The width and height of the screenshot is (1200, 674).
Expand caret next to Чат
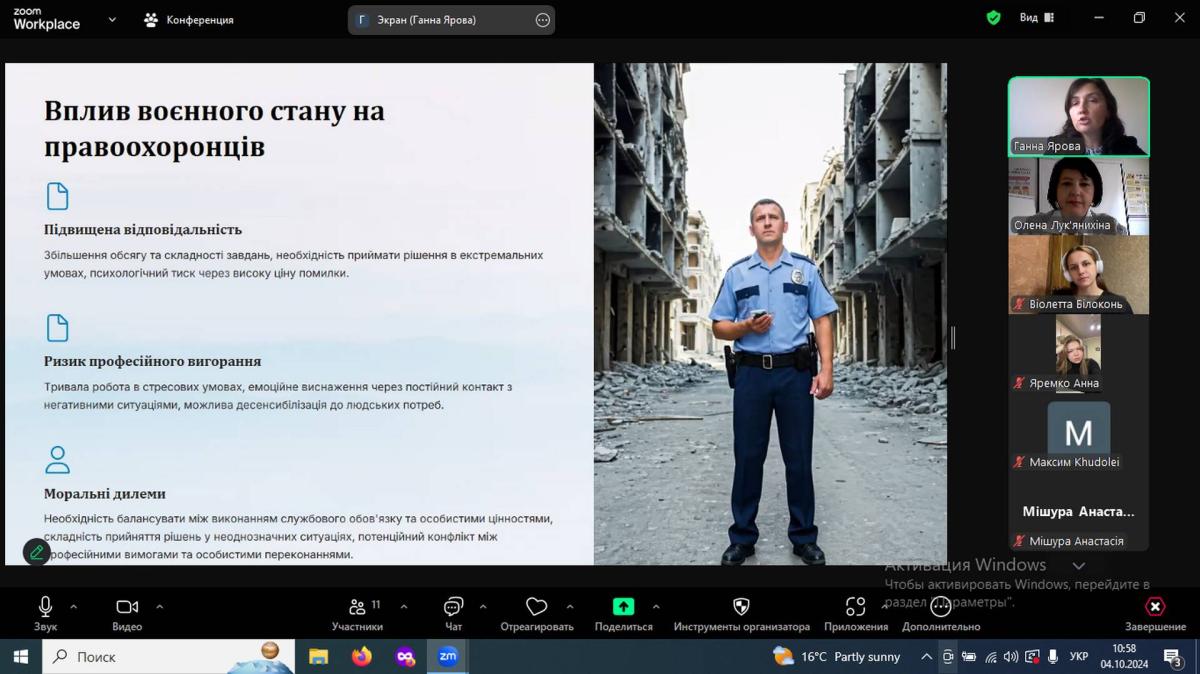click(x=483, y=606)
